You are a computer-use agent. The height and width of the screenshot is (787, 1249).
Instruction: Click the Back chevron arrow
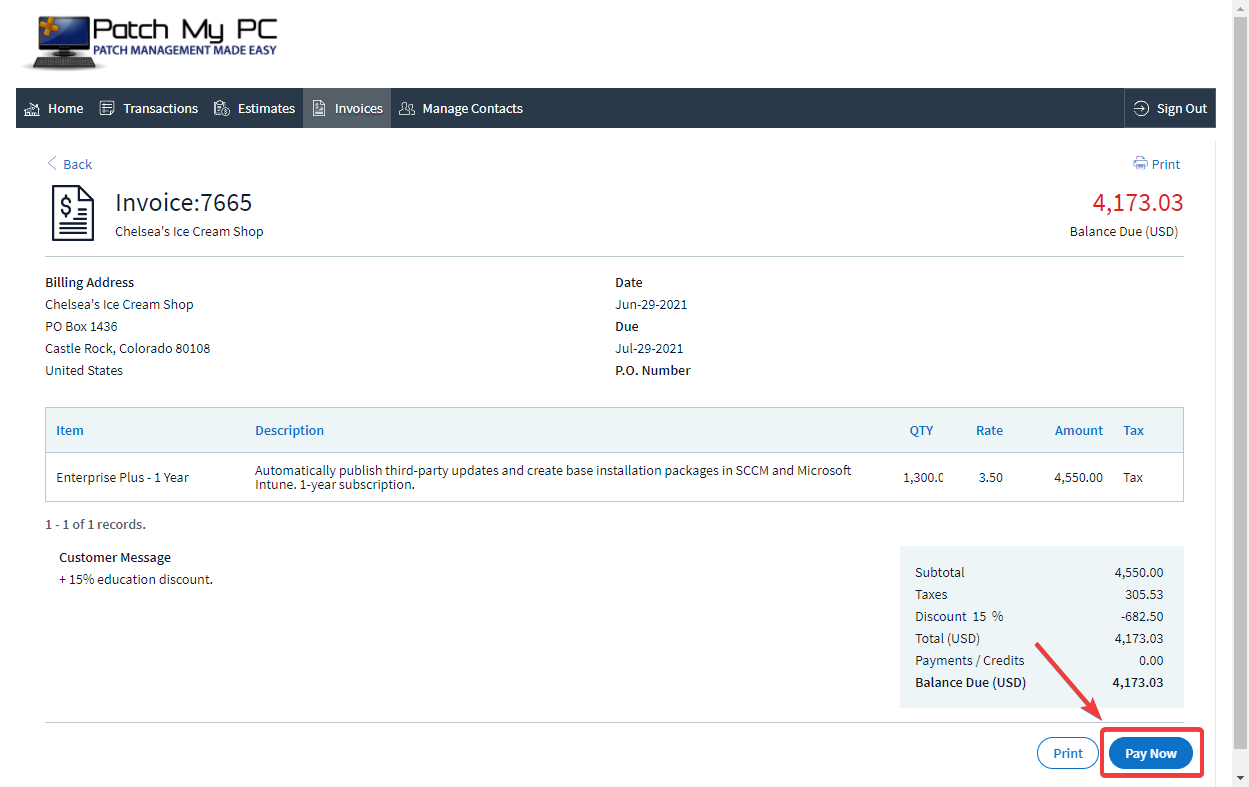52,164
